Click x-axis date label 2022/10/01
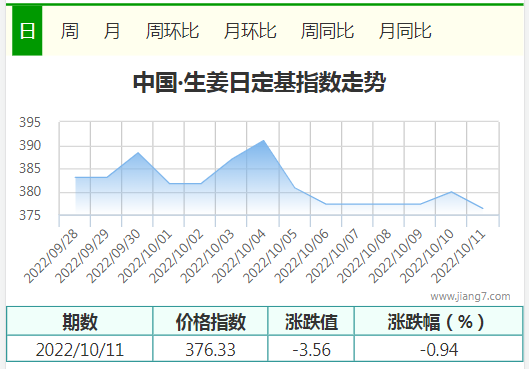Screen dimensions: 529x369 tap(145, 256)
